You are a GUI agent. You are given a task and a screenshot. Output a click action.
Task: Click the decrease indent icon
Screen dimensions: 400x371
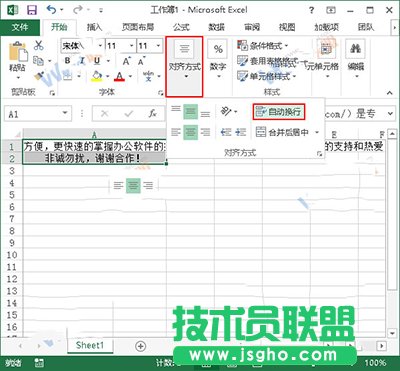click(x=226, y=132)
